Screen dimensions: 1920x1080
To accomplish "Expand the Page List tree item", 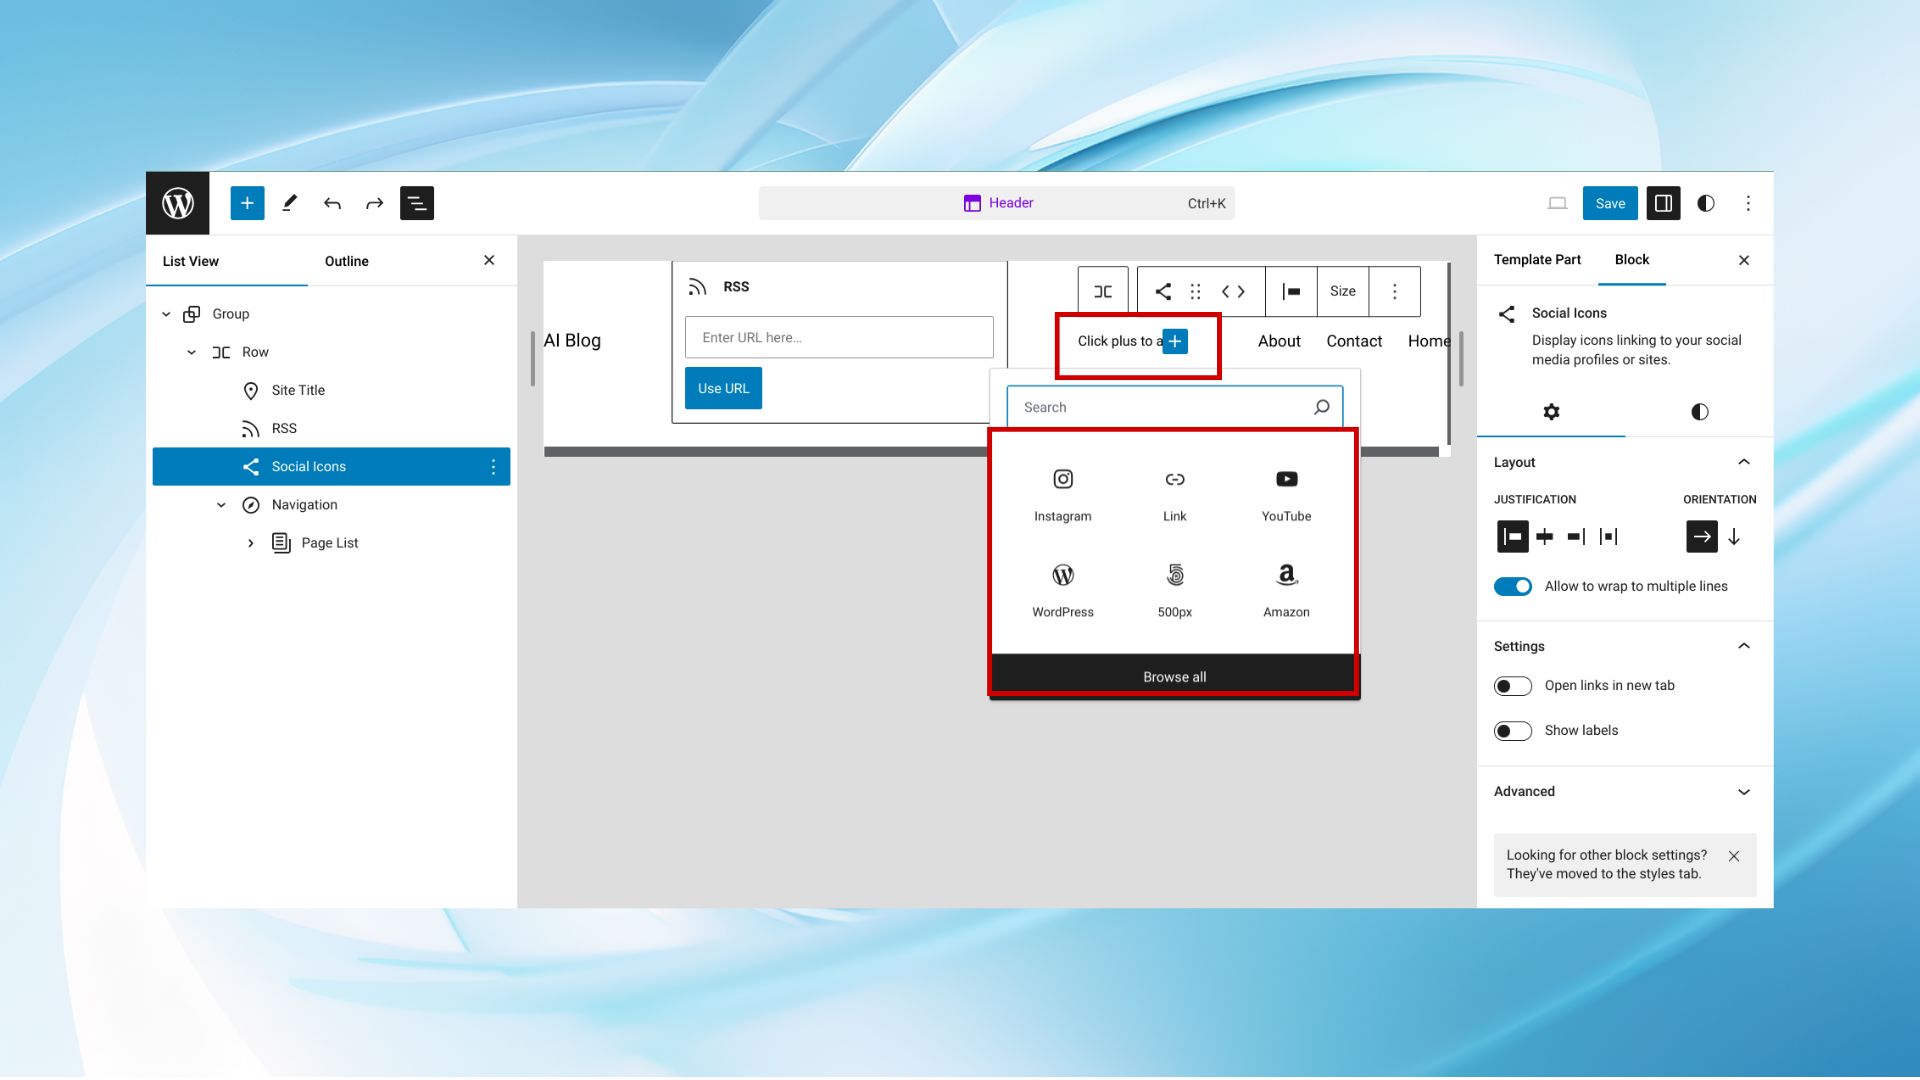I will click(x=251, y=543).
